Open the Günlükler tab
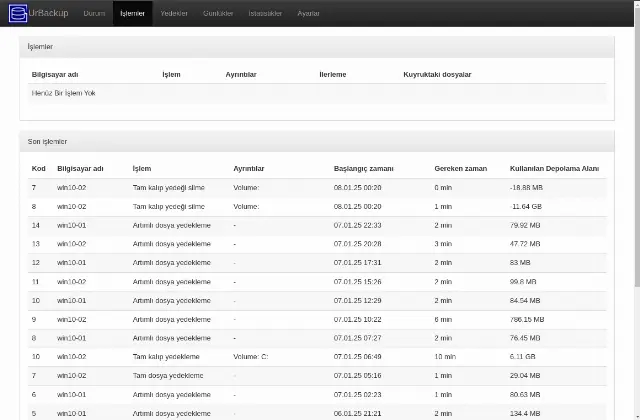Image resolution: width=640 pixels, height=420 pixels. [218, 13]
